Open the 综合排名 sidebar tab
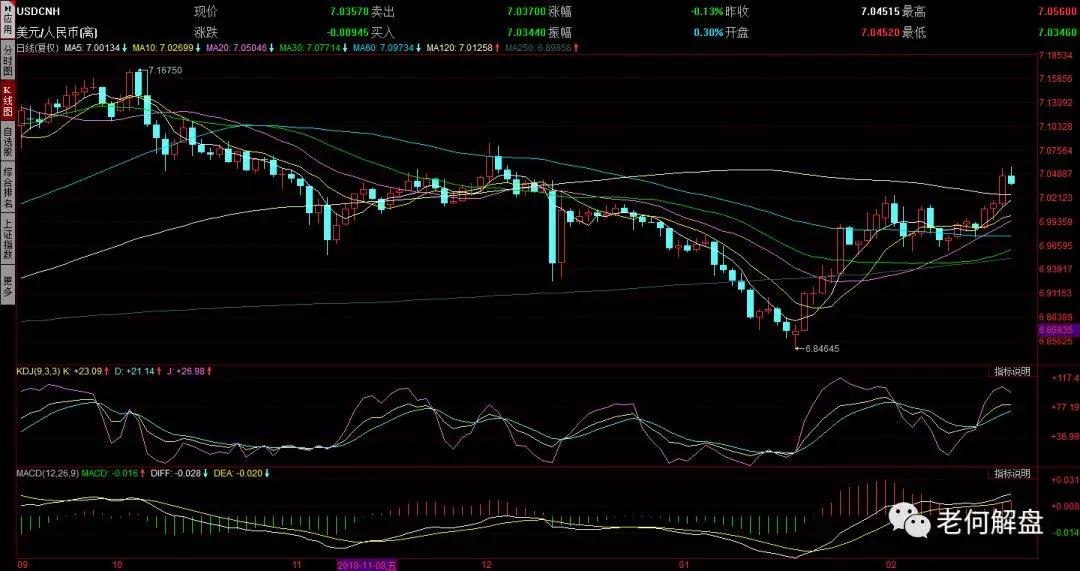Image resolution: width=1080 pixels, height=571 pixels. click(x=7, y=187)
